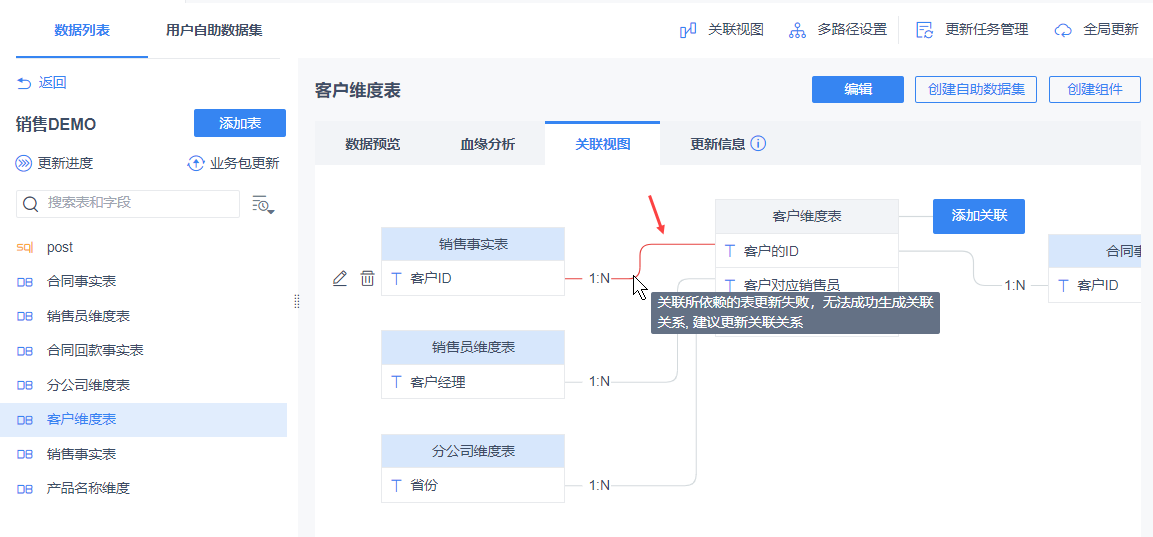Screen dimensions: 1153x537
Task: Switch to the 用户自助数据集 tab
Action: [x=214, y=30]
